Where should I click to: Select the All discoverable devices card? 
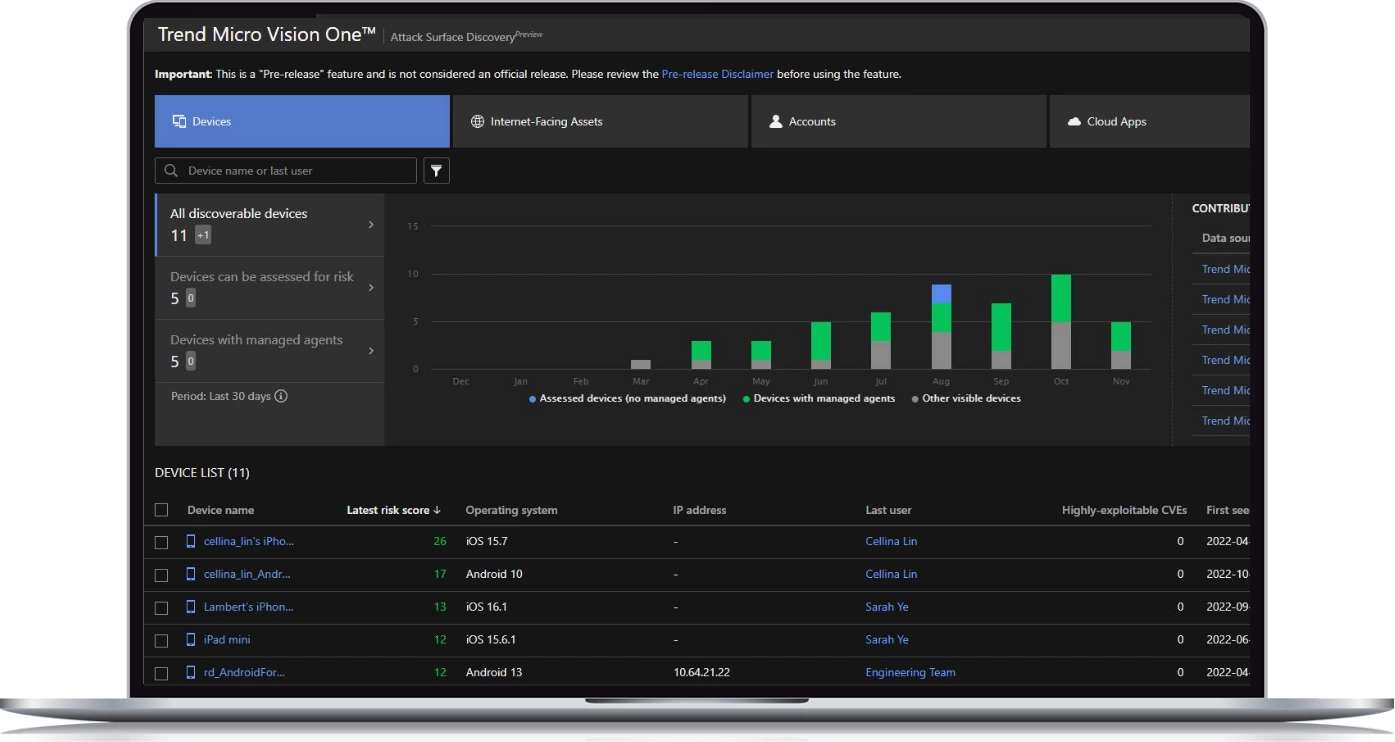click(270, 225)
